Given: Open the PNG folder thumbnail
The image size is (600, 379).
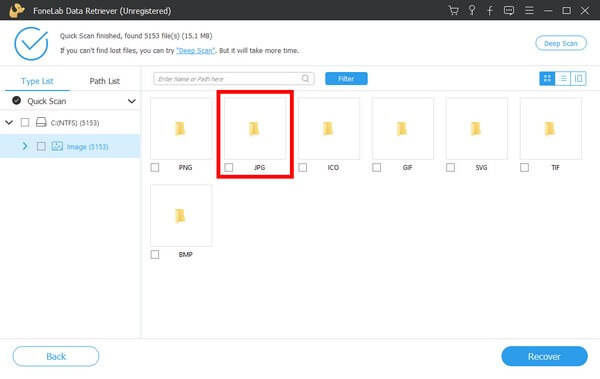Looking at the screenshot, I should coord(181,128).
